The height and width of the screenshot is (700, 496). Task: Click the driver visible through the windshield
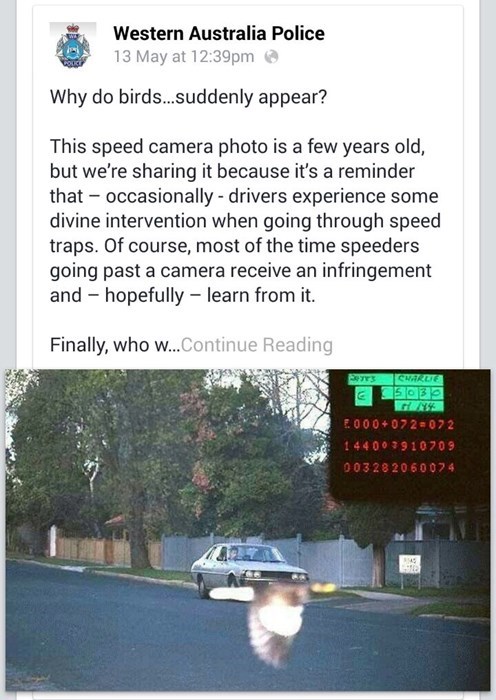(233, 554)
